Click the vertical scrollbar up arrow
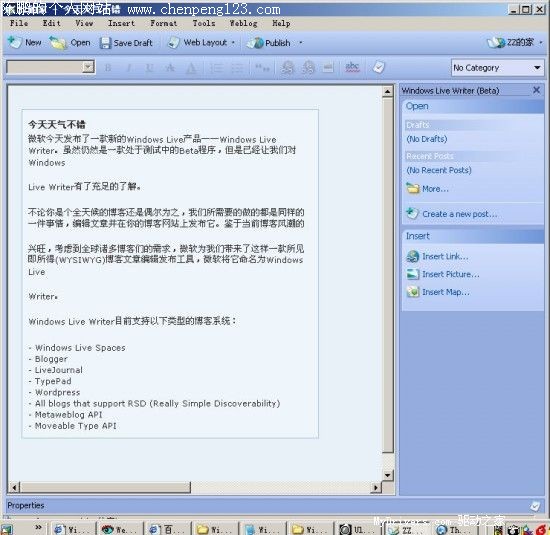The width and height of the screenshot is (550, 535). (387, 92)
